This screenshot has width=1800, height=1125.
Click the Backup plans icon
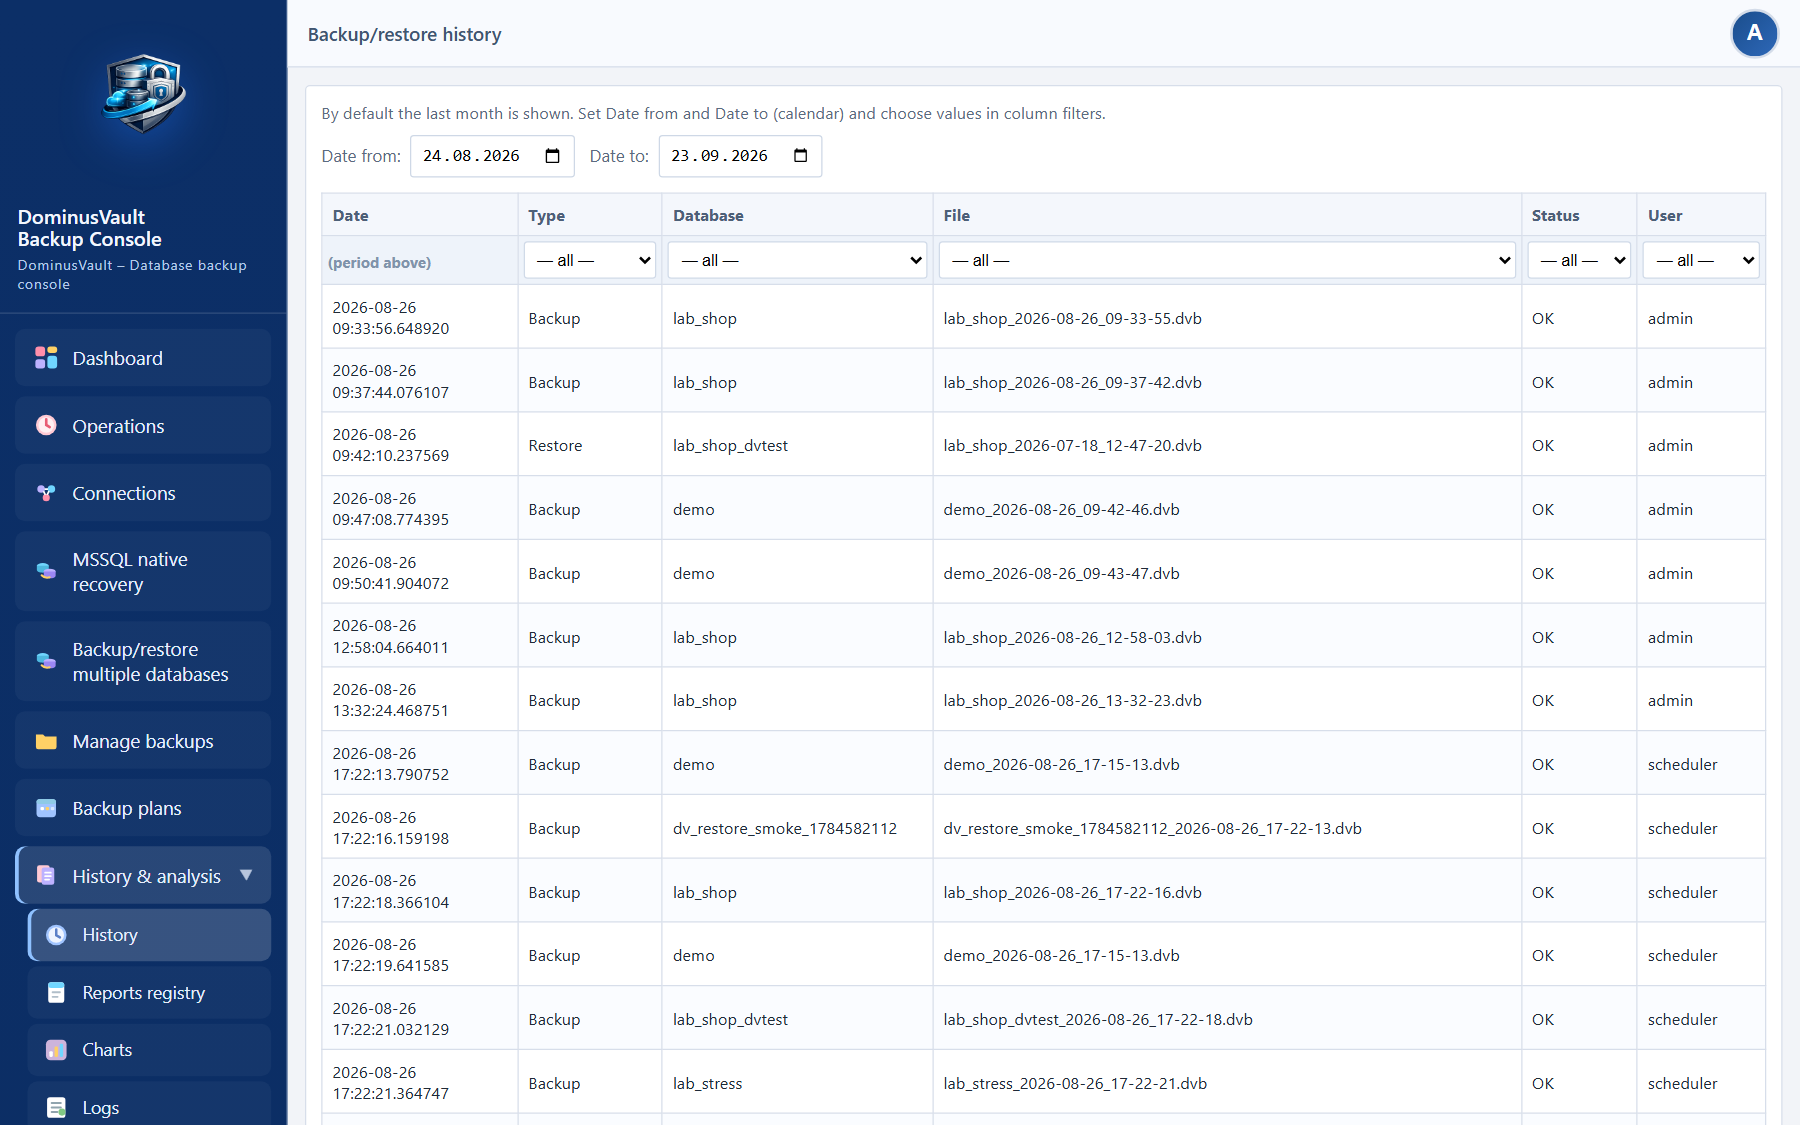pyautogui.click(x=46, y=808)
